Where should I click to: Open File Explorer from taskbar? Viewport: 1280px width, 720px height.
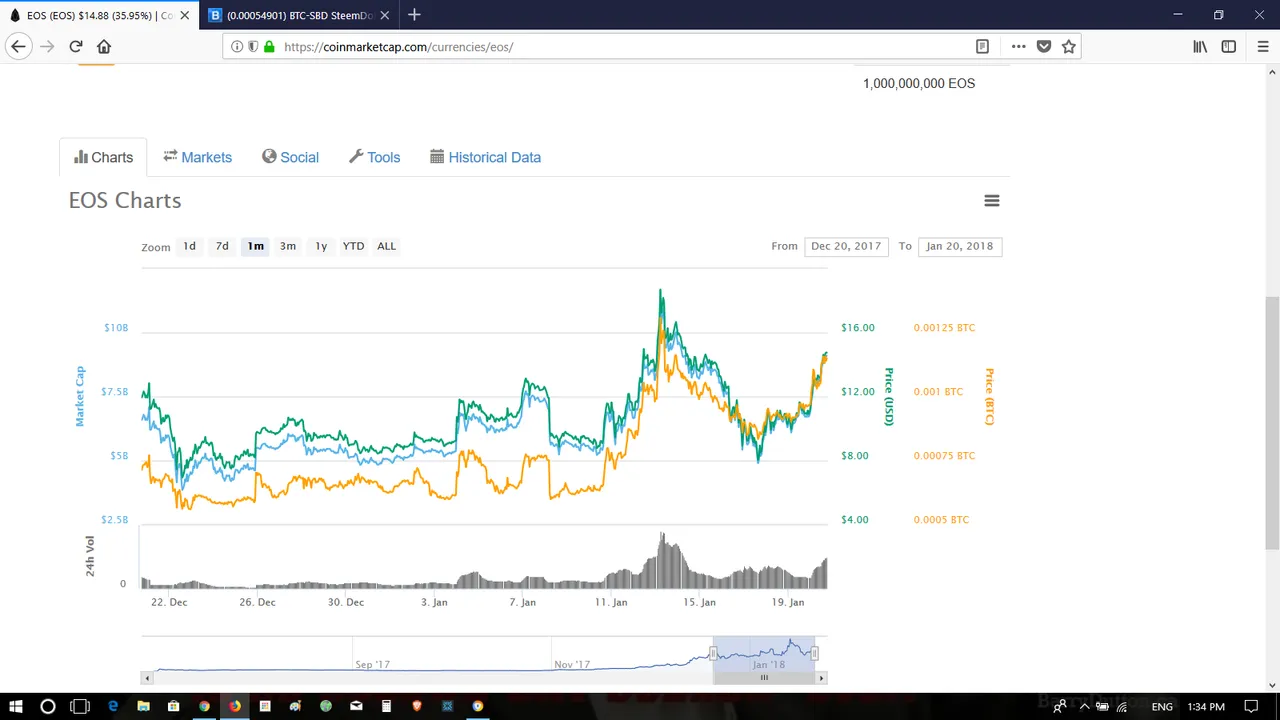pyautogui.click(x=143, y=706)
